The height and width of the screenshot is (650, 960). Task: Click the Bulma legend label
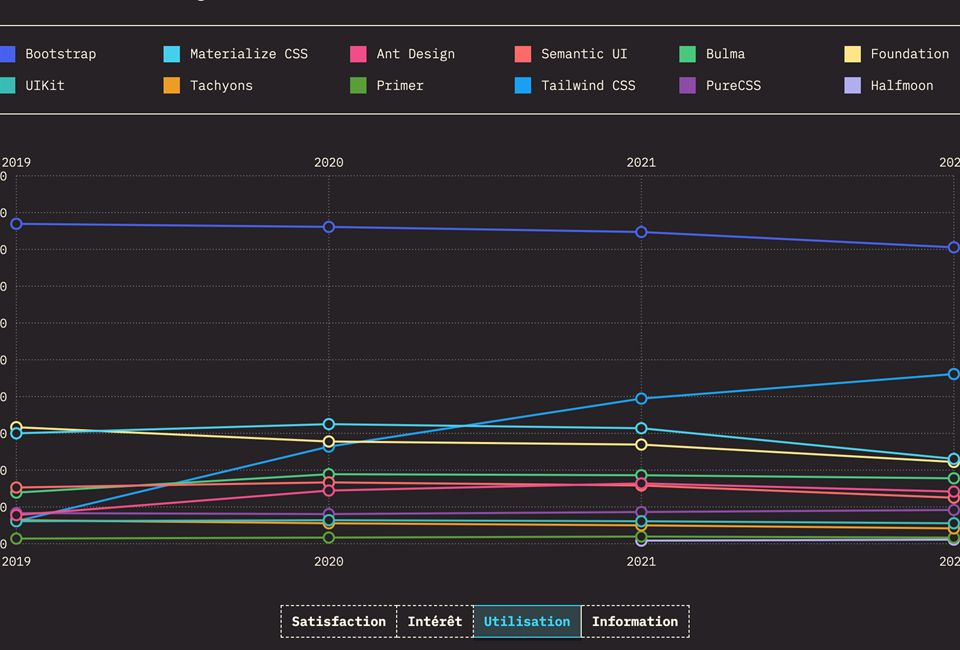[726, 54]
